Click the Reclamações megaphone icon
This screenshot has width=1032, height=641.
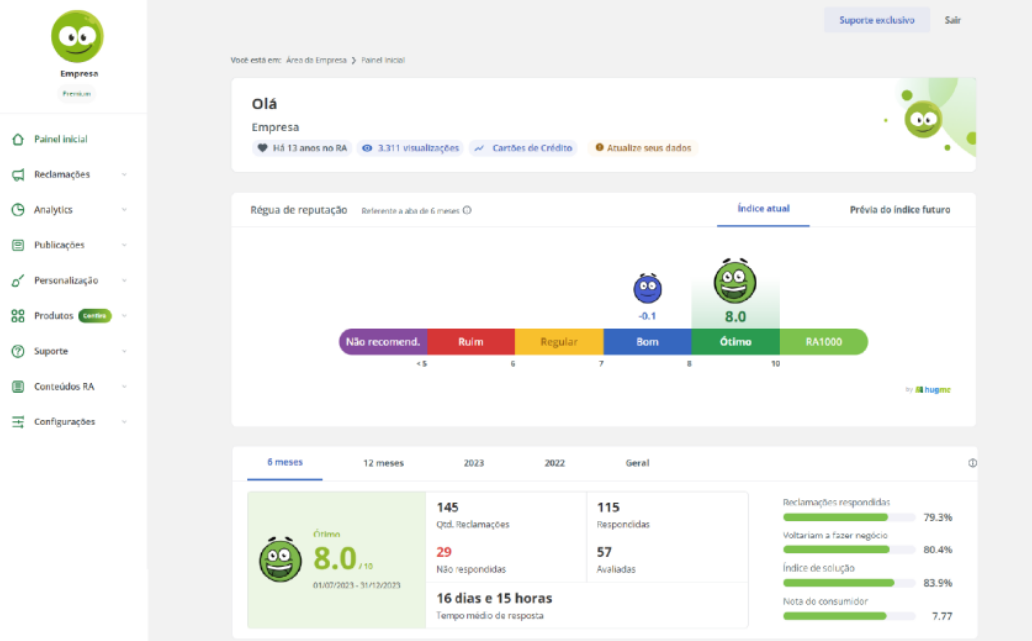point(18,175)
